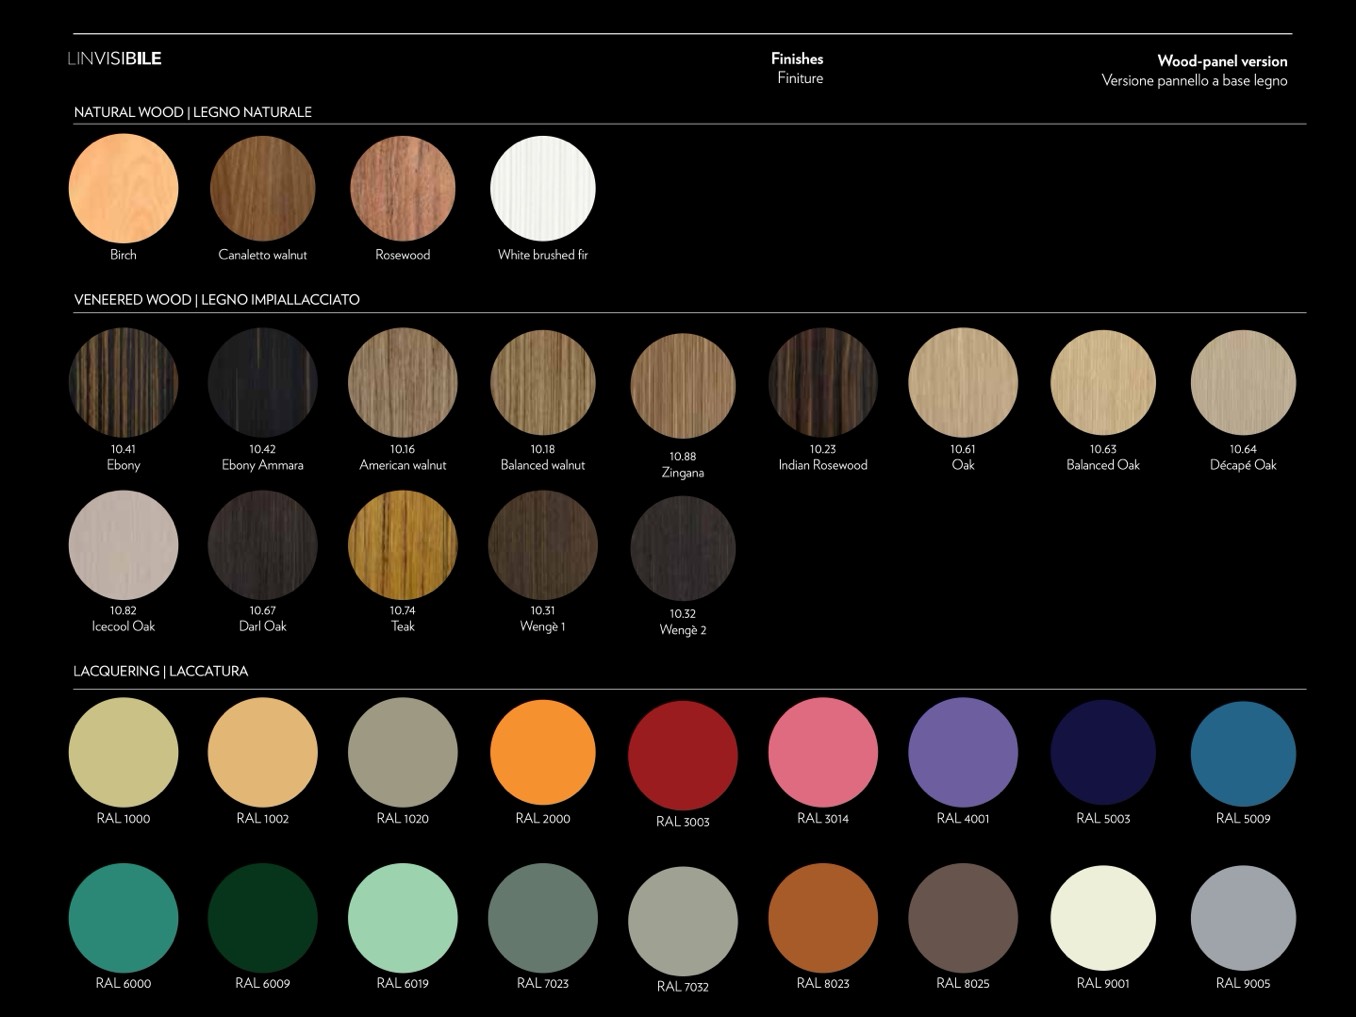Pick the 10.23 Indian Rosewood swatch

(x=822, y=383)
